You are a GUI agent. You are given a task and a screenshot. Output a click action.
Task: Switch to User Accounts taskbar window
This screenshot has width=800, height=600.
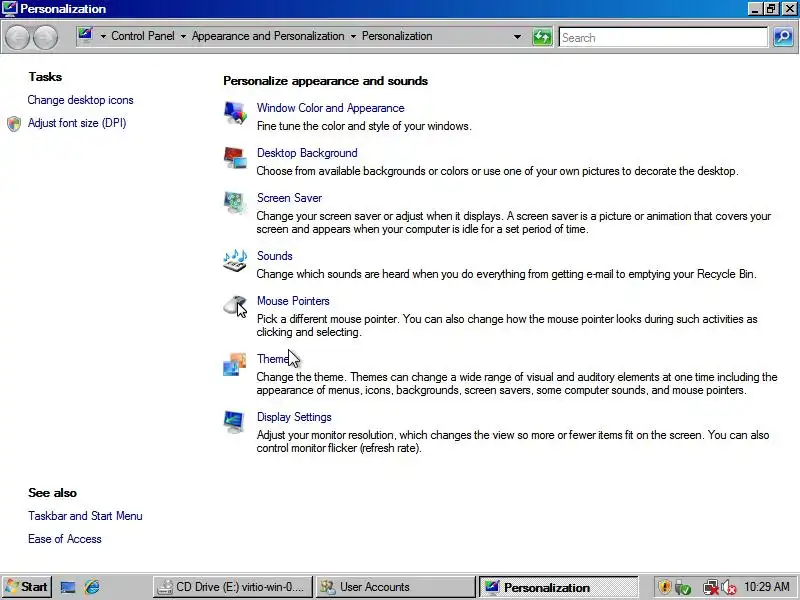[395, 587]
